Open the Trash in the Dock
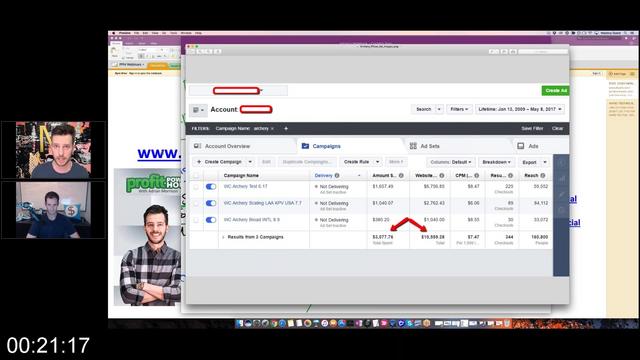This screenshot has height=360, width=640. coord(507,324)
